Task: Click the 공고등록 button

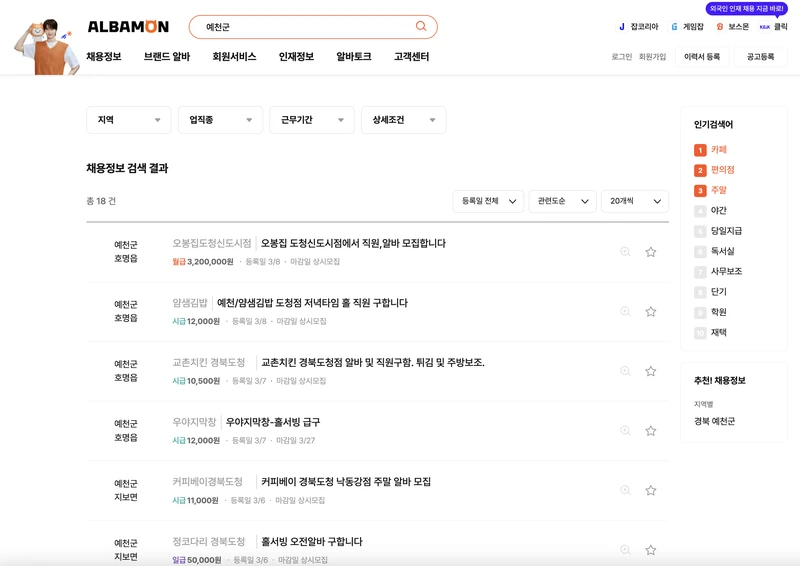Action: [760, 57]
